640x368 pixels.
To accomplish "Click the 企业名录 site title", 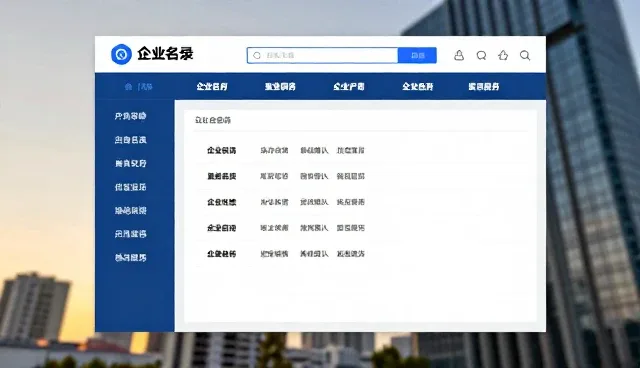I will pyautogui.click(x=165, y=53).
